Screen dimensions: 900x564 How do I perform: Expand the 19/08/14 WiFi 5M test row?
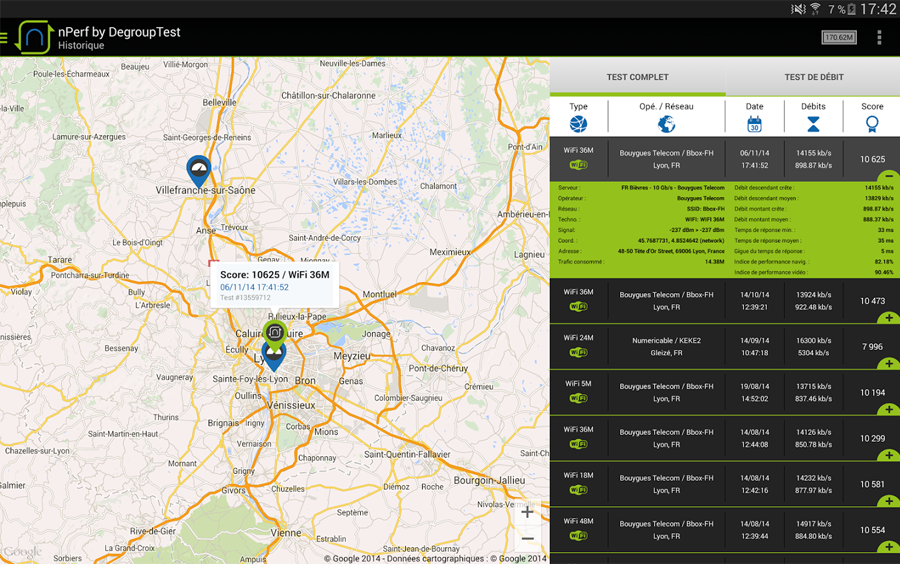coord(889,410)
